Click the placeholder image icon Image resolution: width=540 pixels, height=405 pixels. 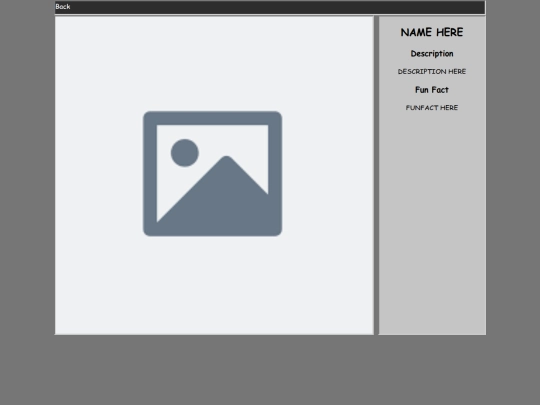click(x=212, y=174)
